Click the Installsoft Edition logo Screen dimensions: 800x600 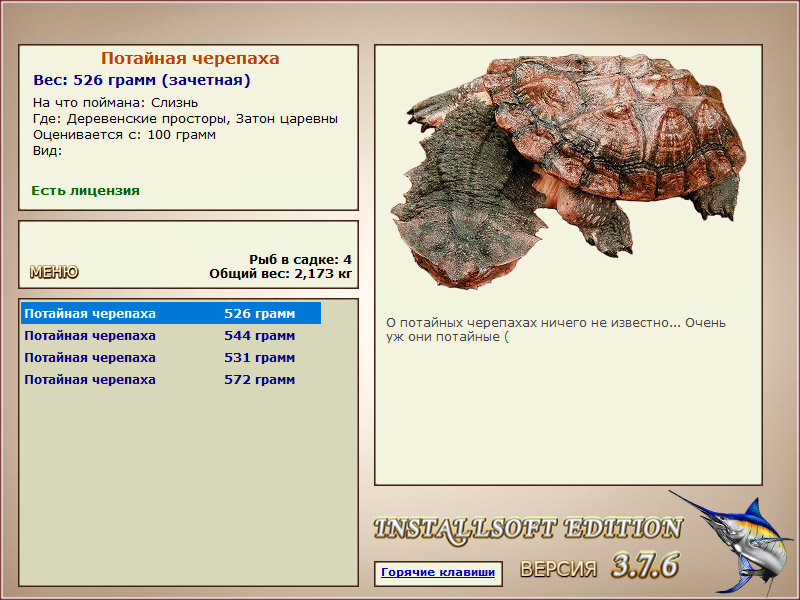[x=528, y=530]
